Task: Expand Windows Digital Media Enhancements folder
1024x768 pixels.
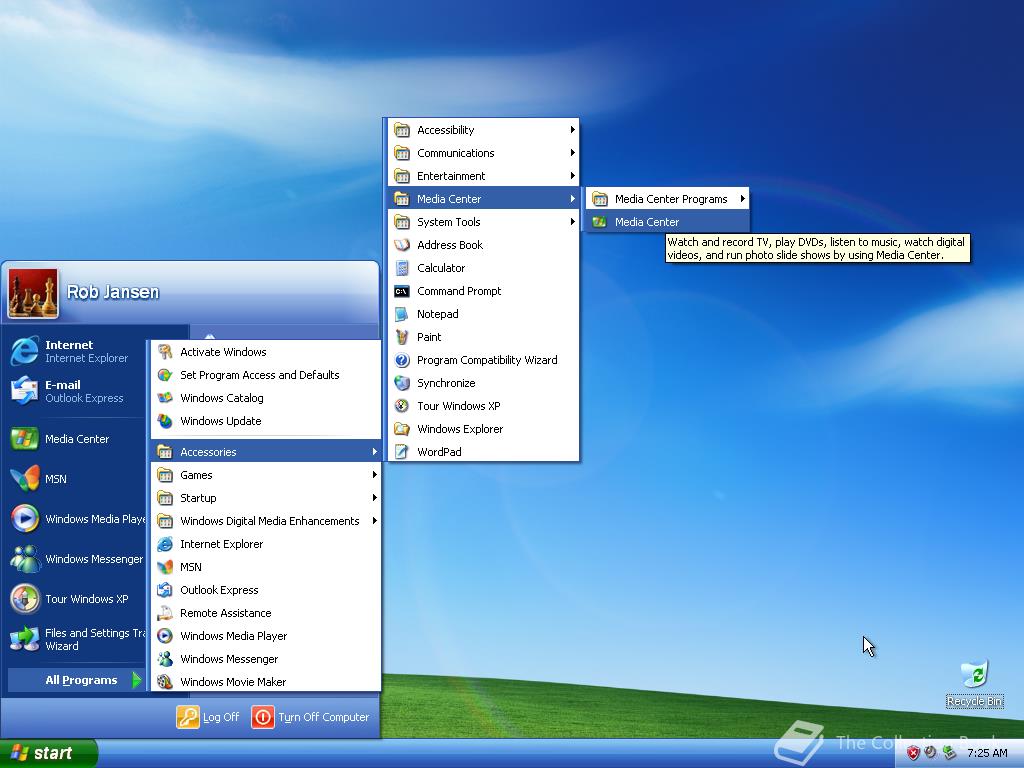Action: (266, 521)
